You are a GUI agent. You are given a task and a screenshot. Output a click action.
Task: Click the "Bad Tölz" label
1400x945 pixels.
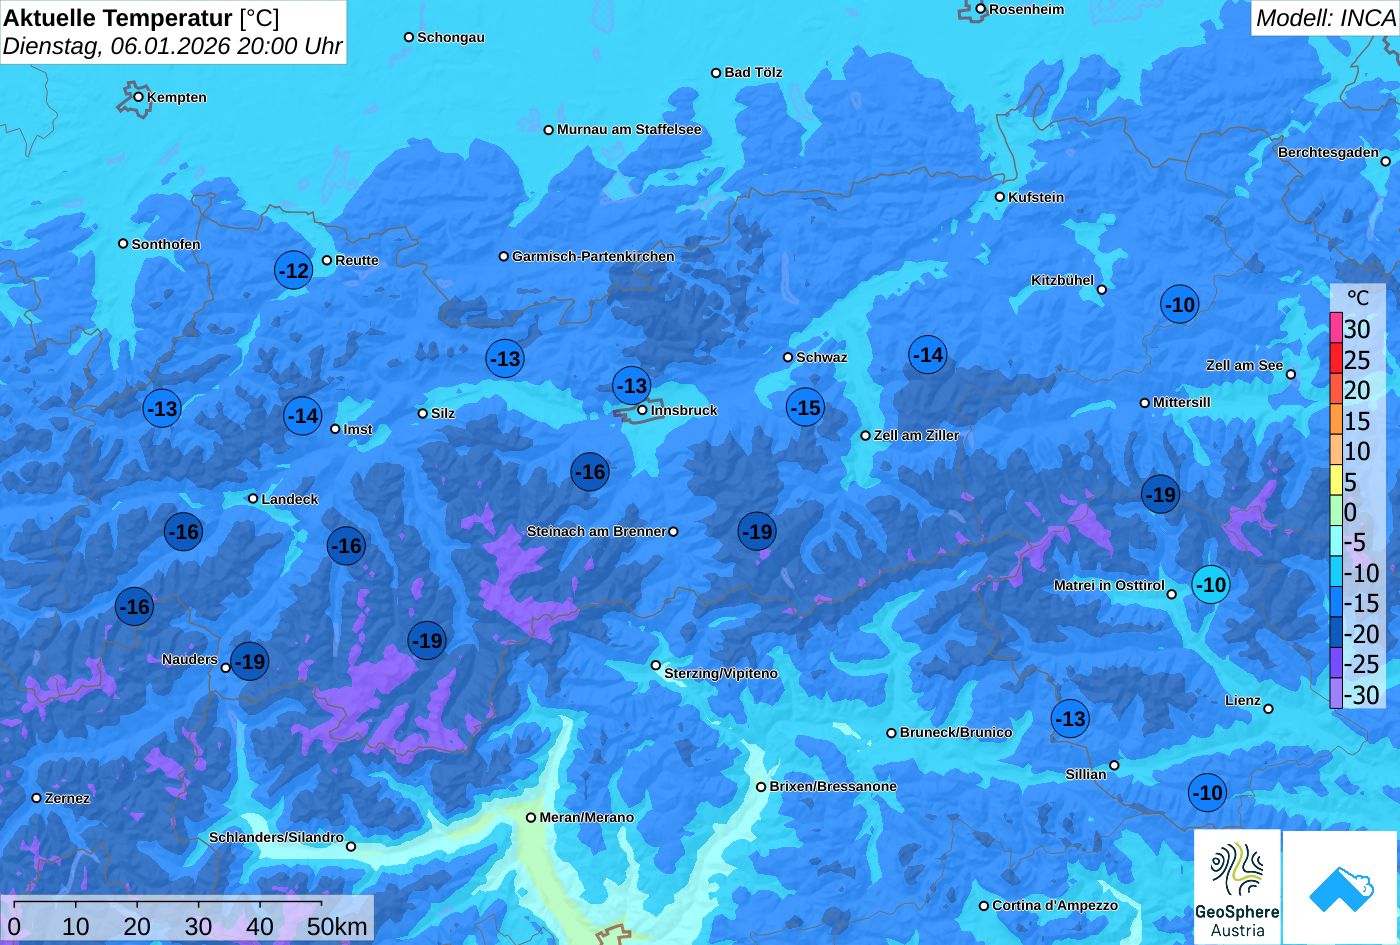click(753, 72)
